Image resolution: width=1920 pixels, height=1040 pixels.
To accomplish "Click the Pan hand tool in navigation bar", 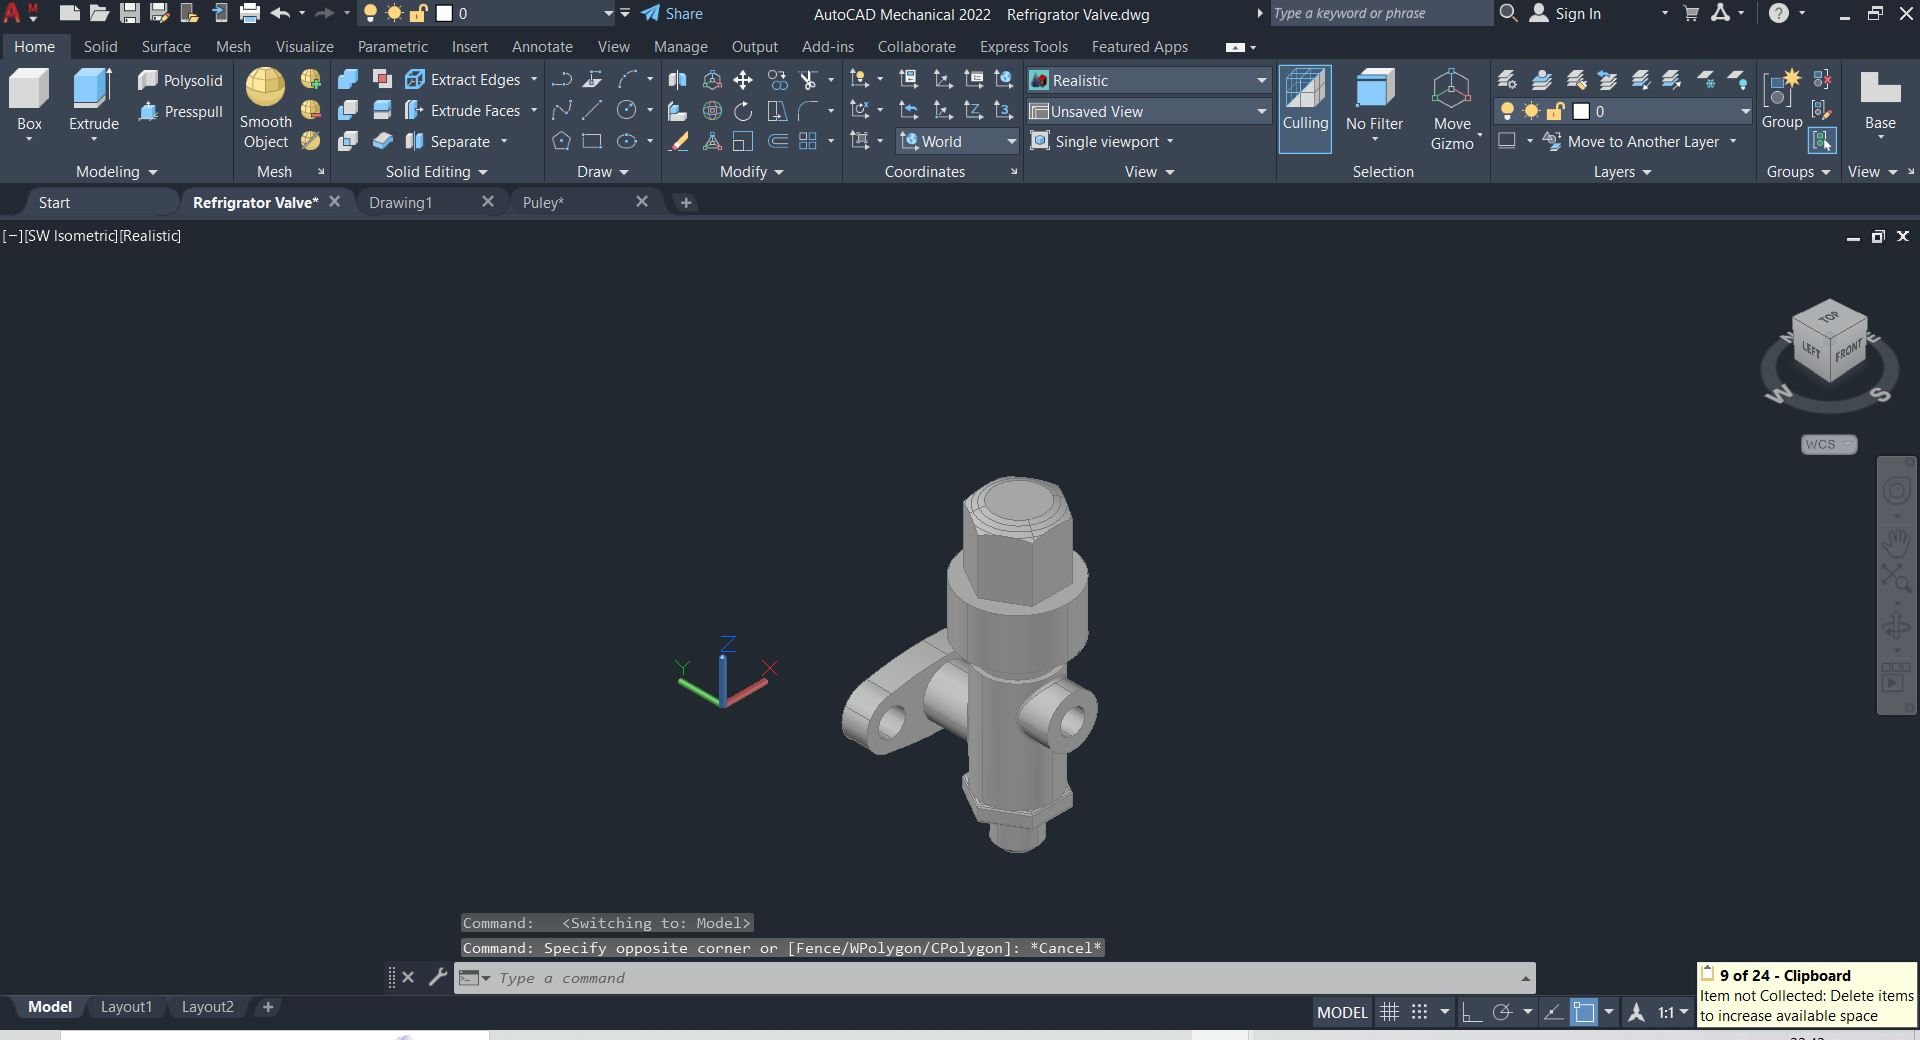I will [1896, 543].
